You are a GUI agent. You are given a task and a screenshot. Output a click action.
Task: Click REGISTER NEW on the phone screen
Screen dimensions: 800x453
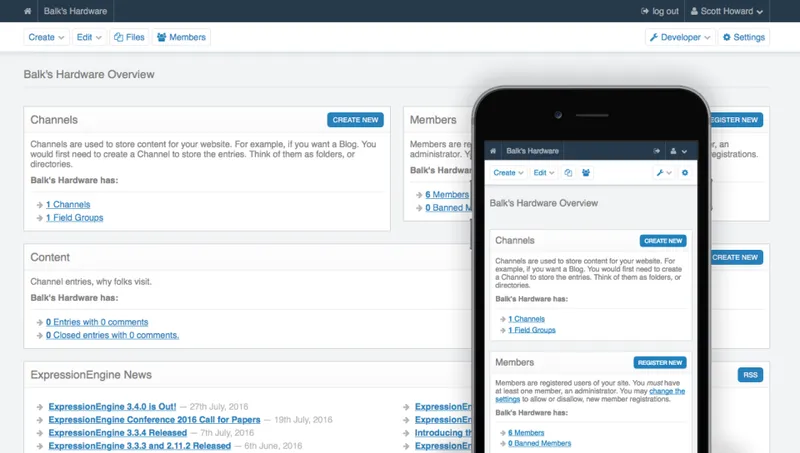[660, 363]
